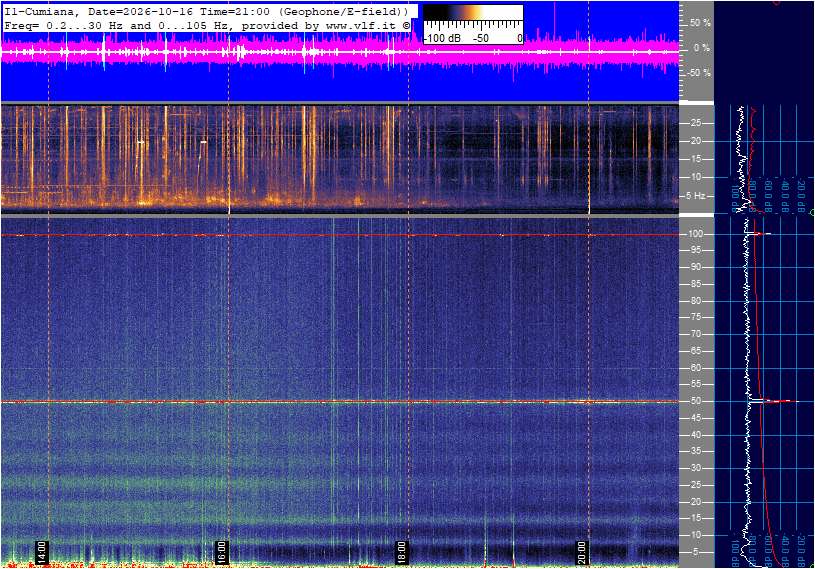Viewport: 815px width, 569px height.
Task: Click the 50 Hz label on lower axis
Action: [x=695, y=401]
